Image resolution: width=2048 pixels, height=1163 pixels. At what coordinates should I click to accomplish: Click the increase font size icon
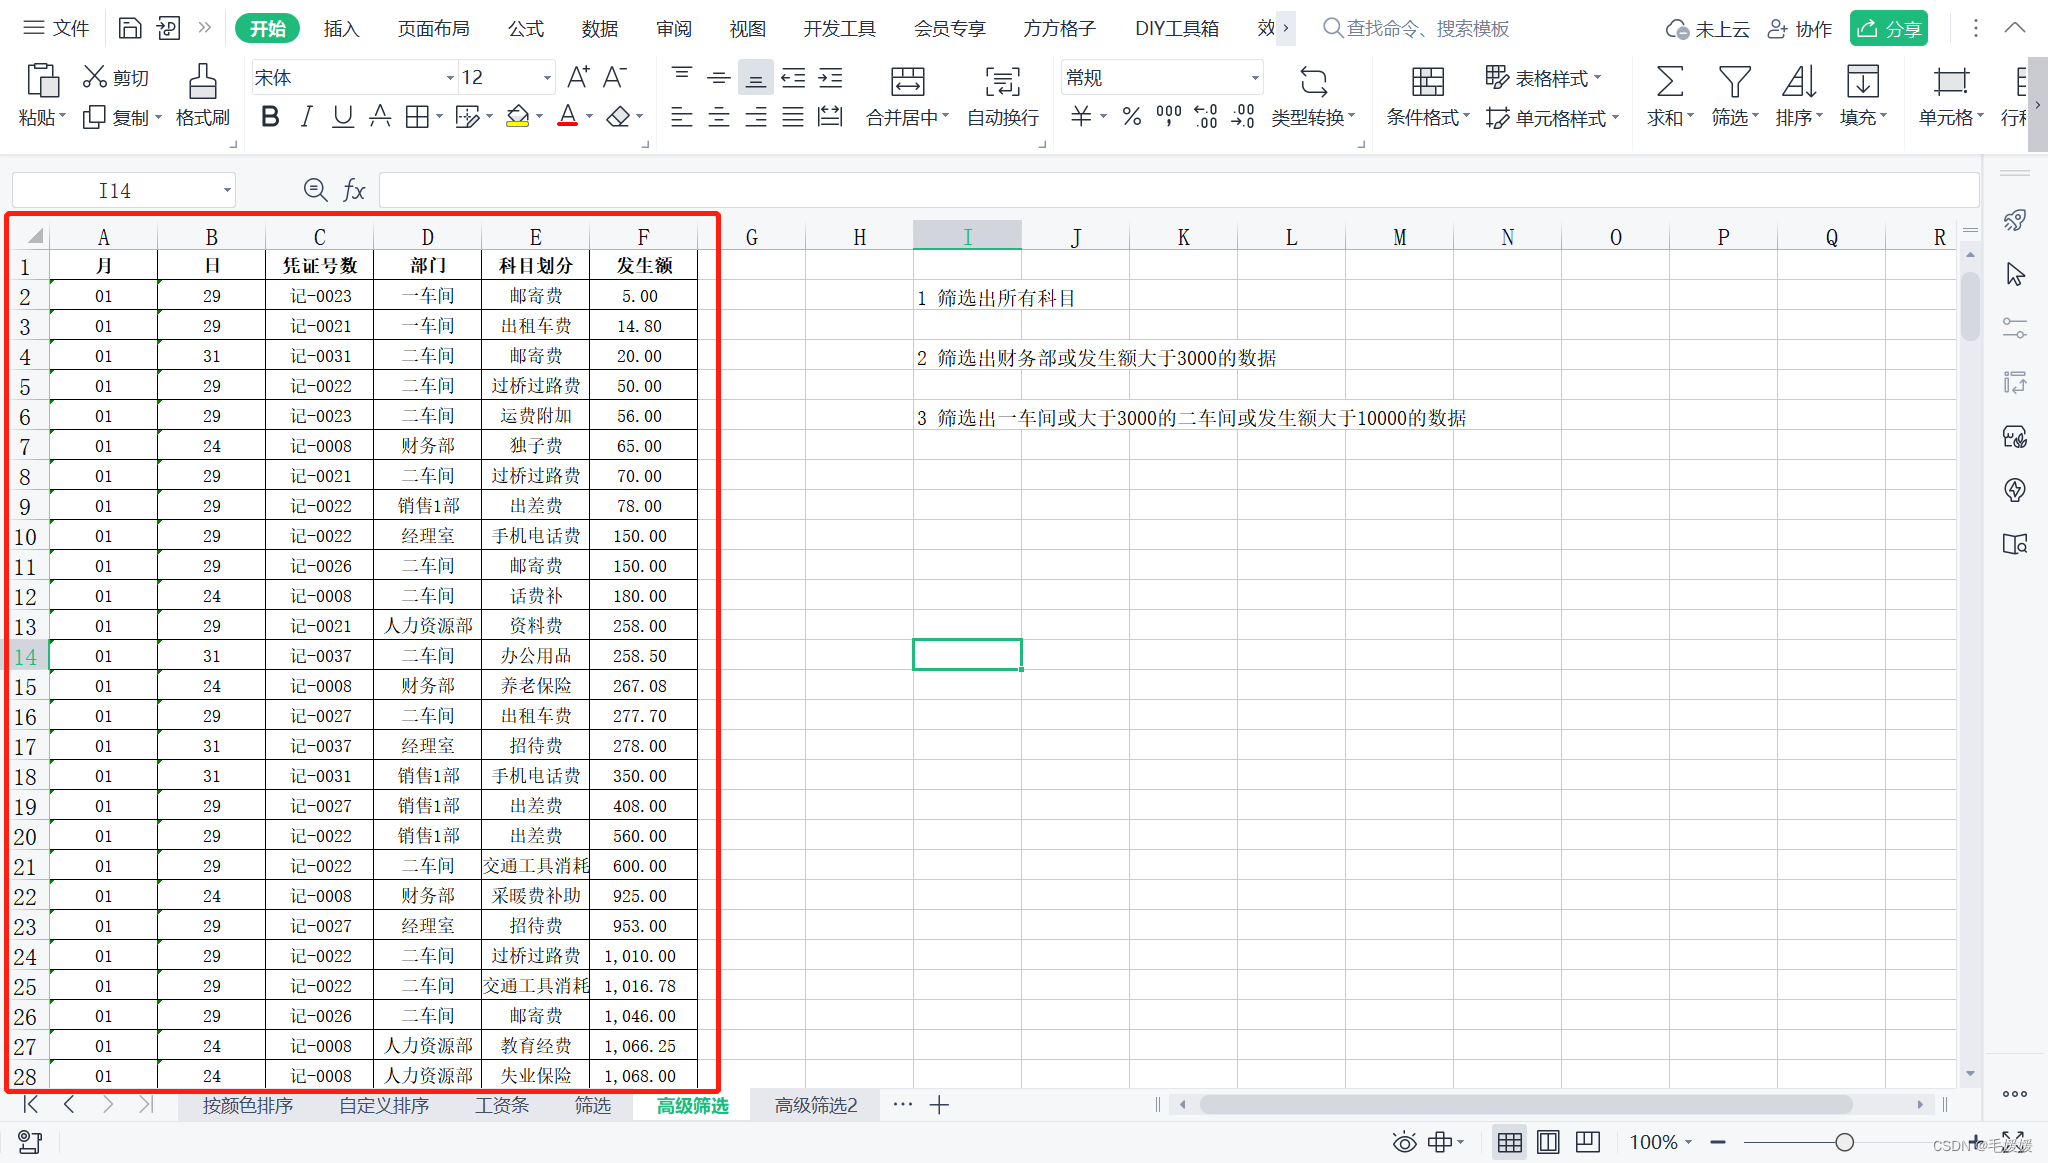[578, 77]
